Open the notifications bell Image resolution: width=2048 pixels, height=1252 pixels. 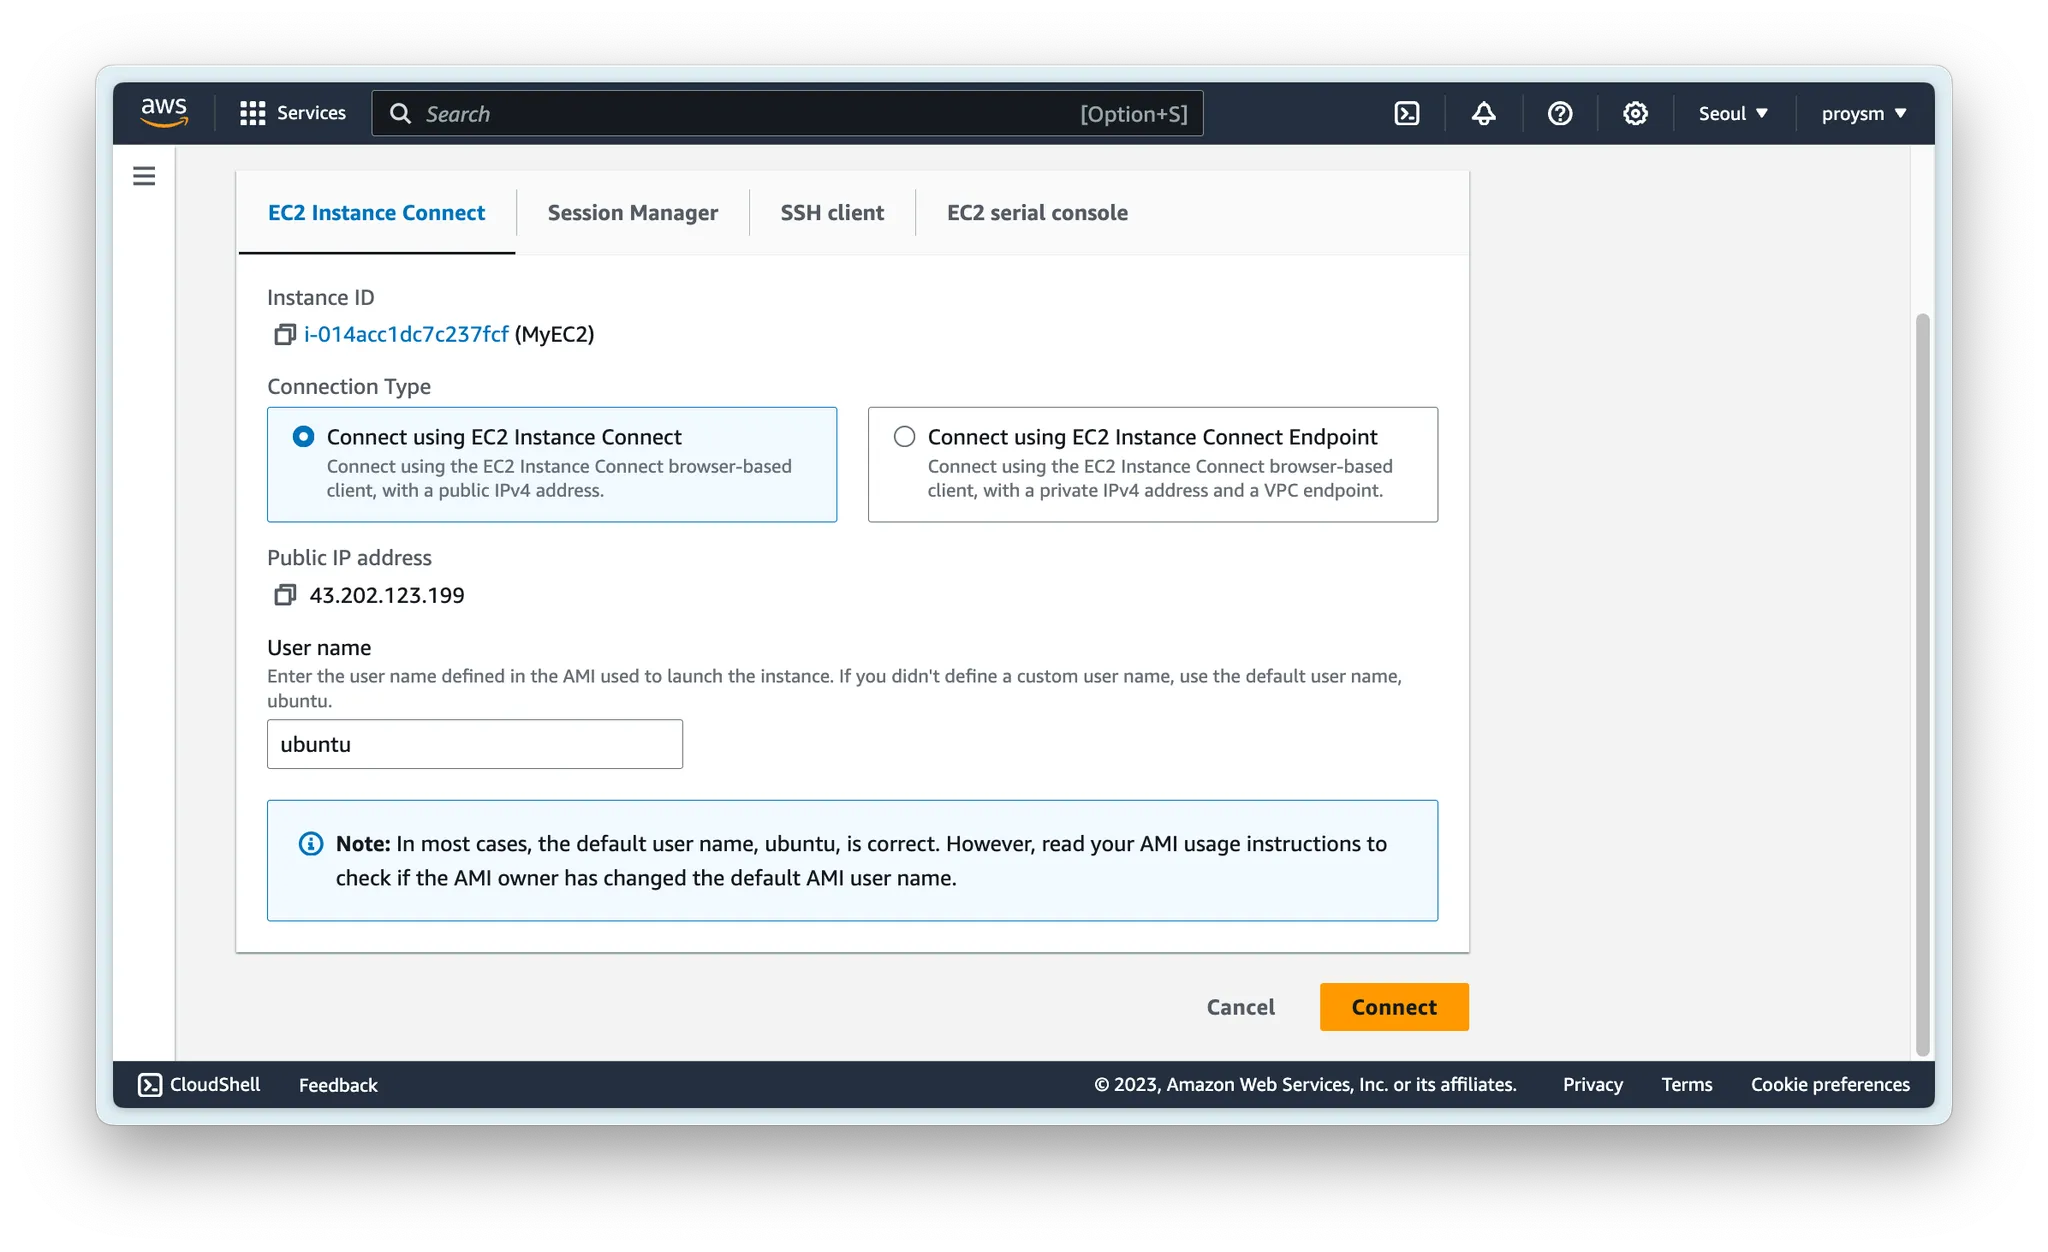tap(1483, 113)
